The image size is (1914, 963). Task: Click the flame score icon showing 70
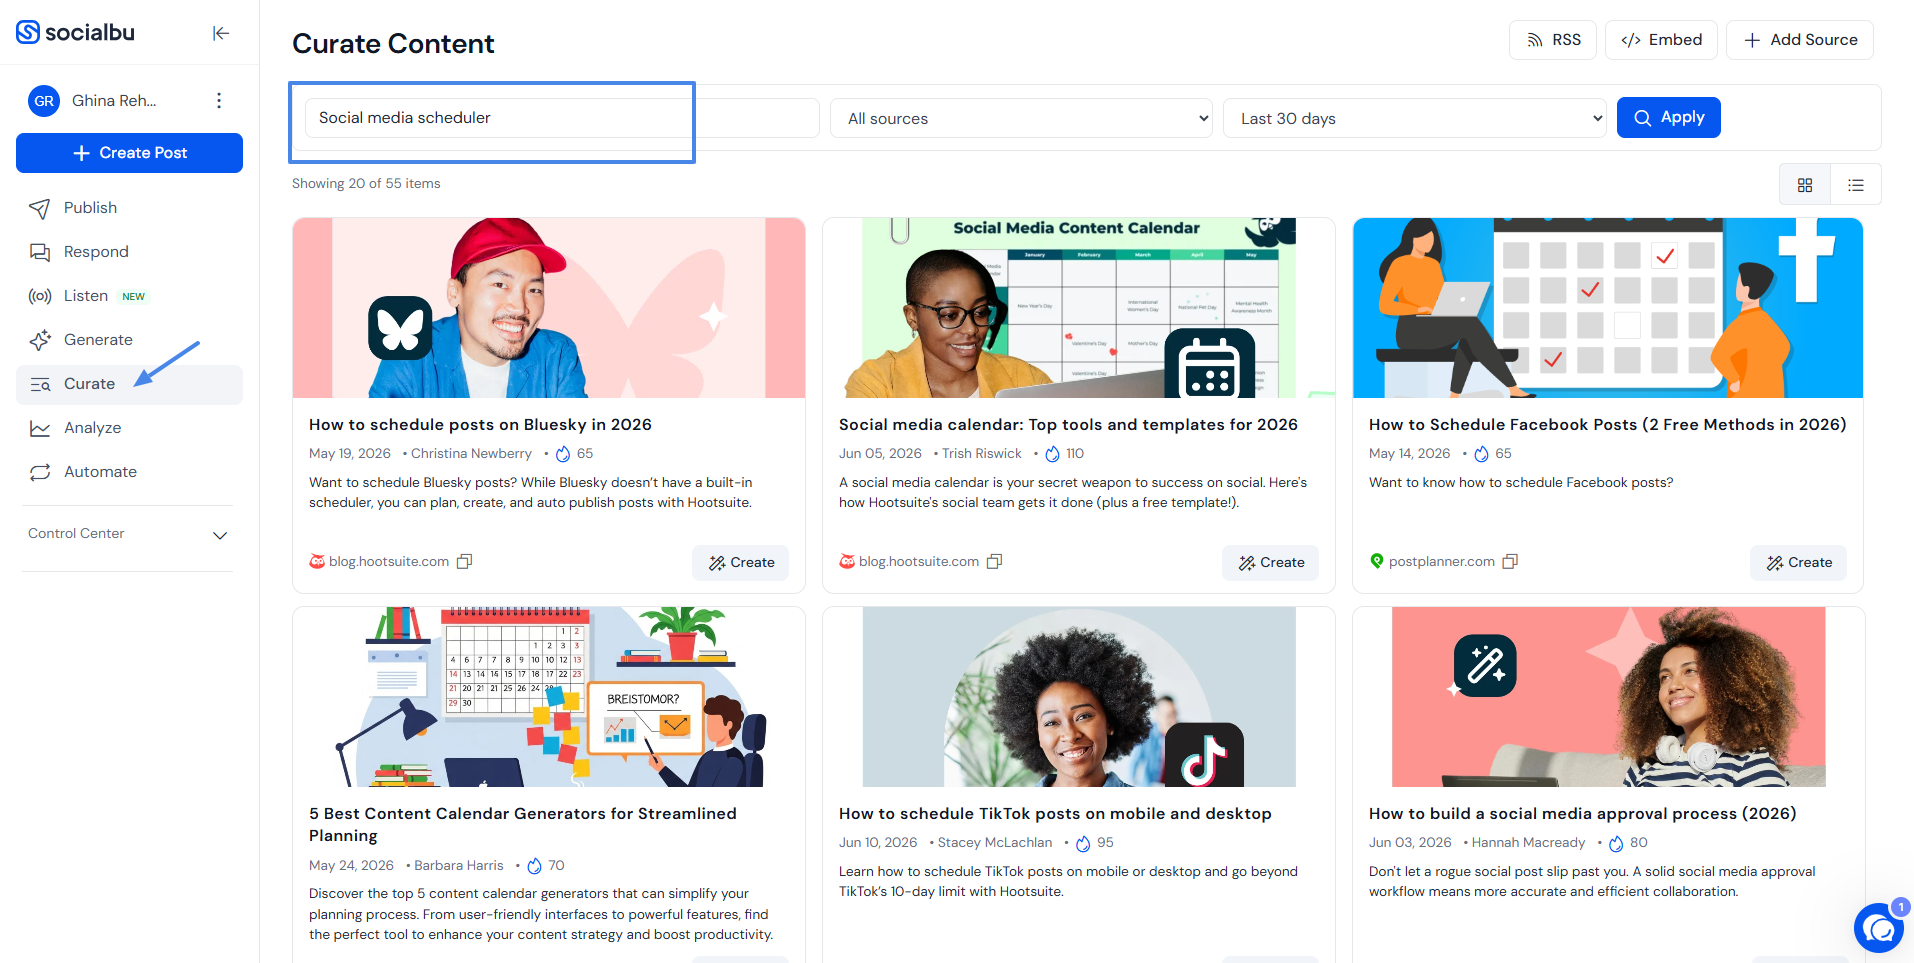click(535, 866)
